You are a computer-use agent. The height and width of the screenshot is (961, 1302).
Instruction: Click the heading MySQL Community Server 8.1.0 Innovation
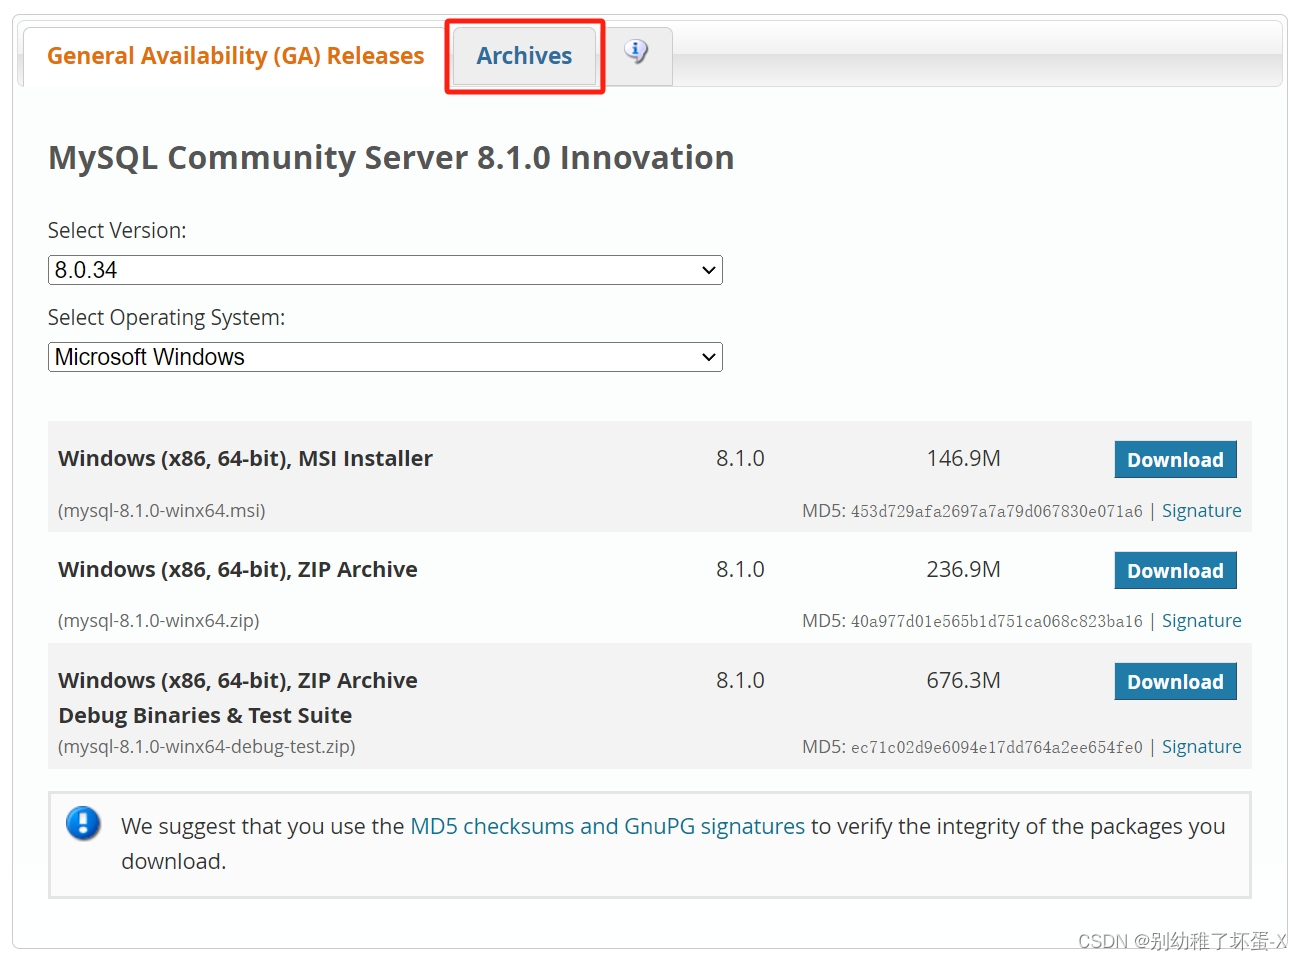(391, 158)
